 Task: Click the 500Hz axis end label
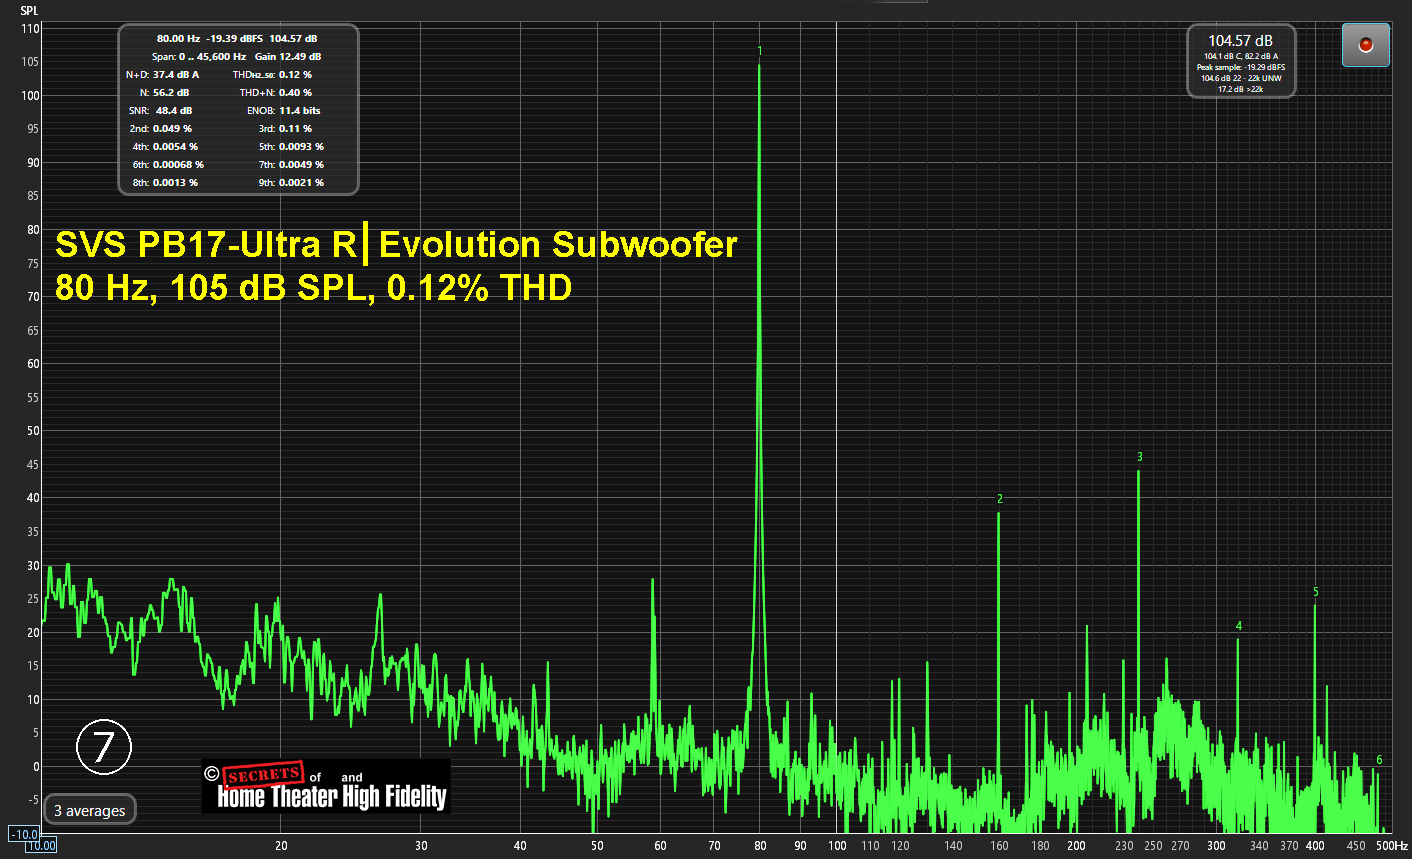coord(1391,846)
